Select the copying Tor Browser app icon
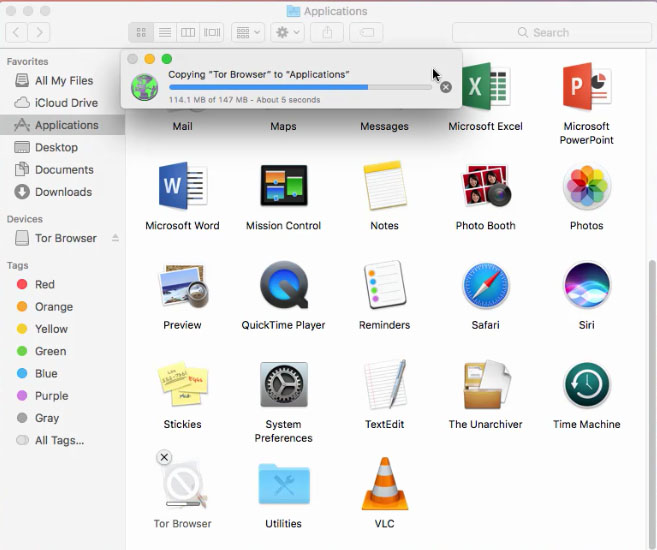This screenshot has height=550, width=657. (183, 484)
